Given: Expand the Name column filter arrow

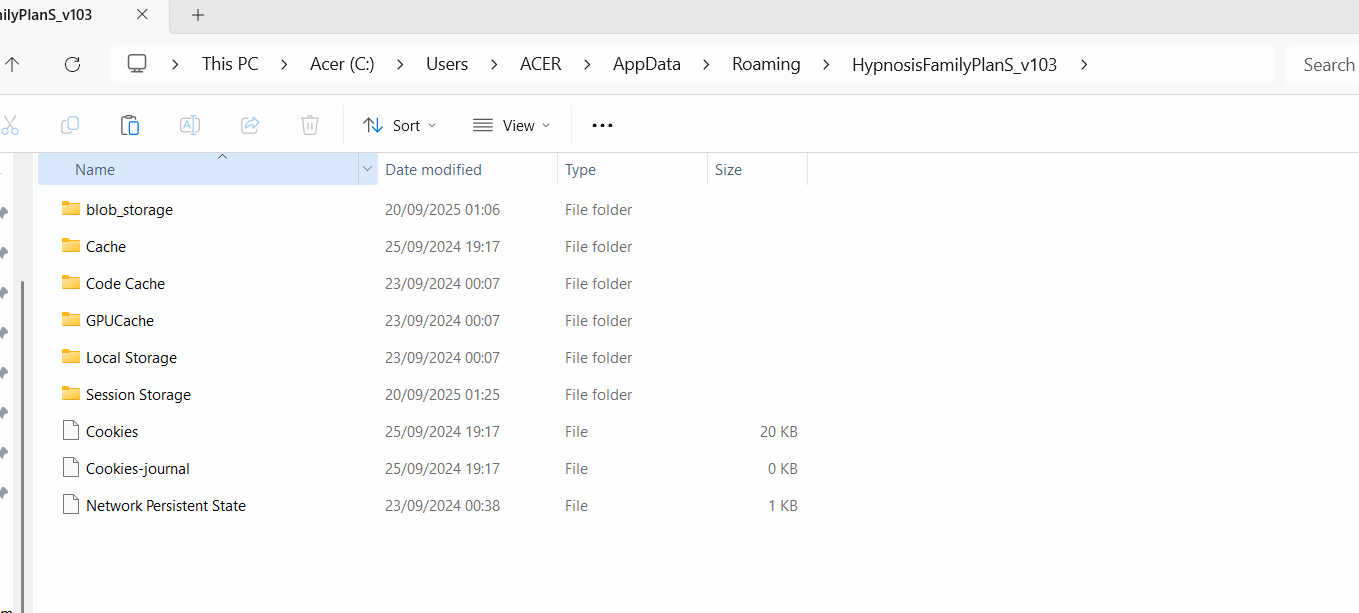Looking at the screenshot, I should pos(366,170).
